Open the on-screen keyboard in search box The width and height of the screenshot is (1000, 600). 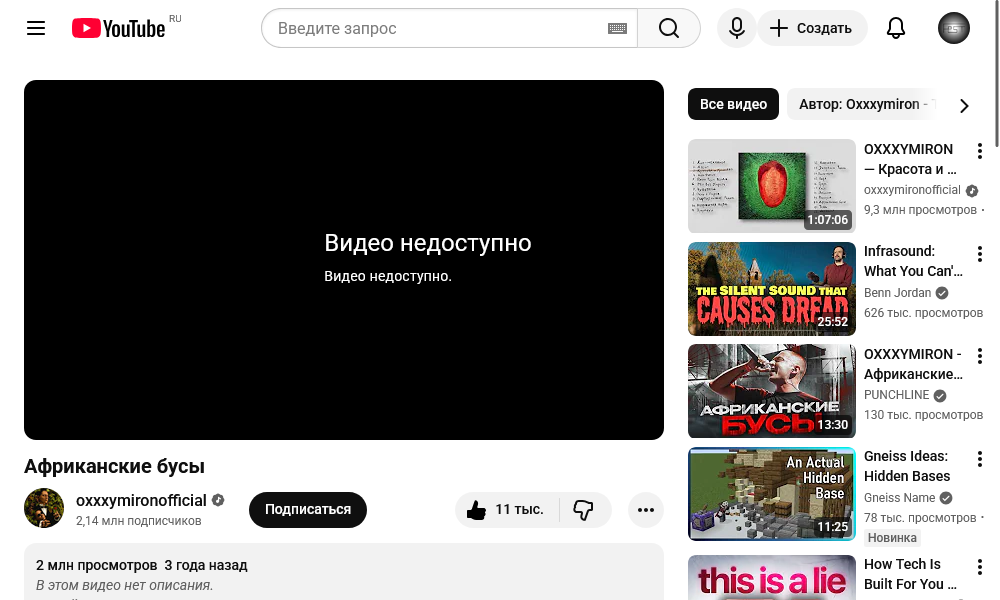click(617, 28)
